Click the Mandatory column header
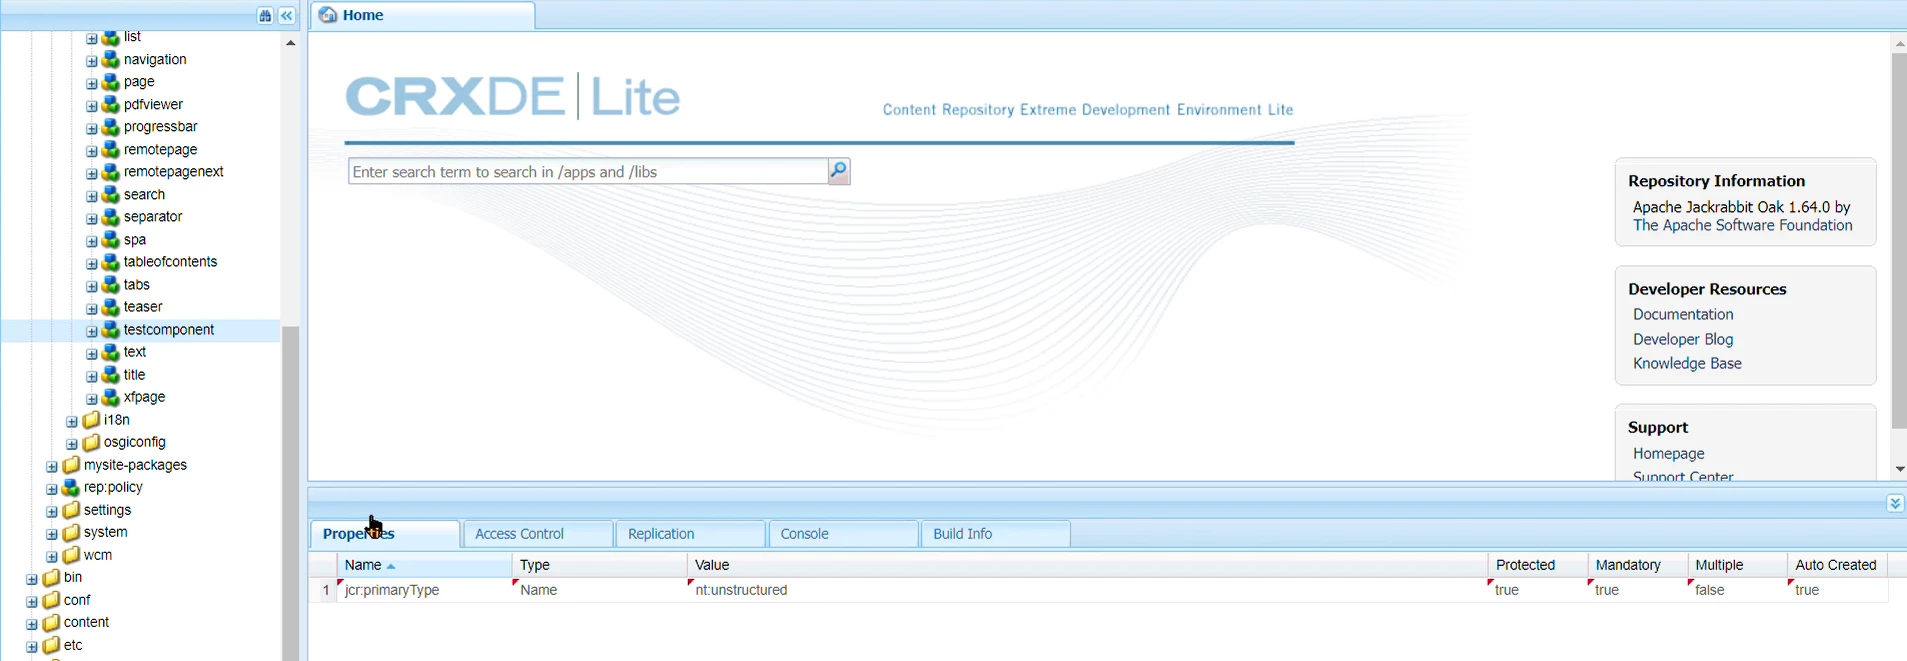Screen dimensions: 1907x661 (x=1638, y=565)
